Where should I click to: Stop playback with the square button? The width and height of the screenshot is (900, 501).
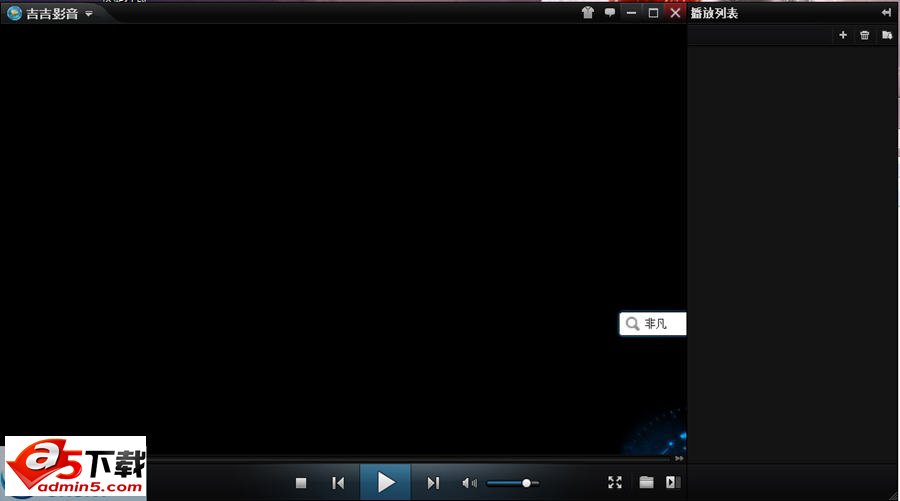tap(301, 483)
